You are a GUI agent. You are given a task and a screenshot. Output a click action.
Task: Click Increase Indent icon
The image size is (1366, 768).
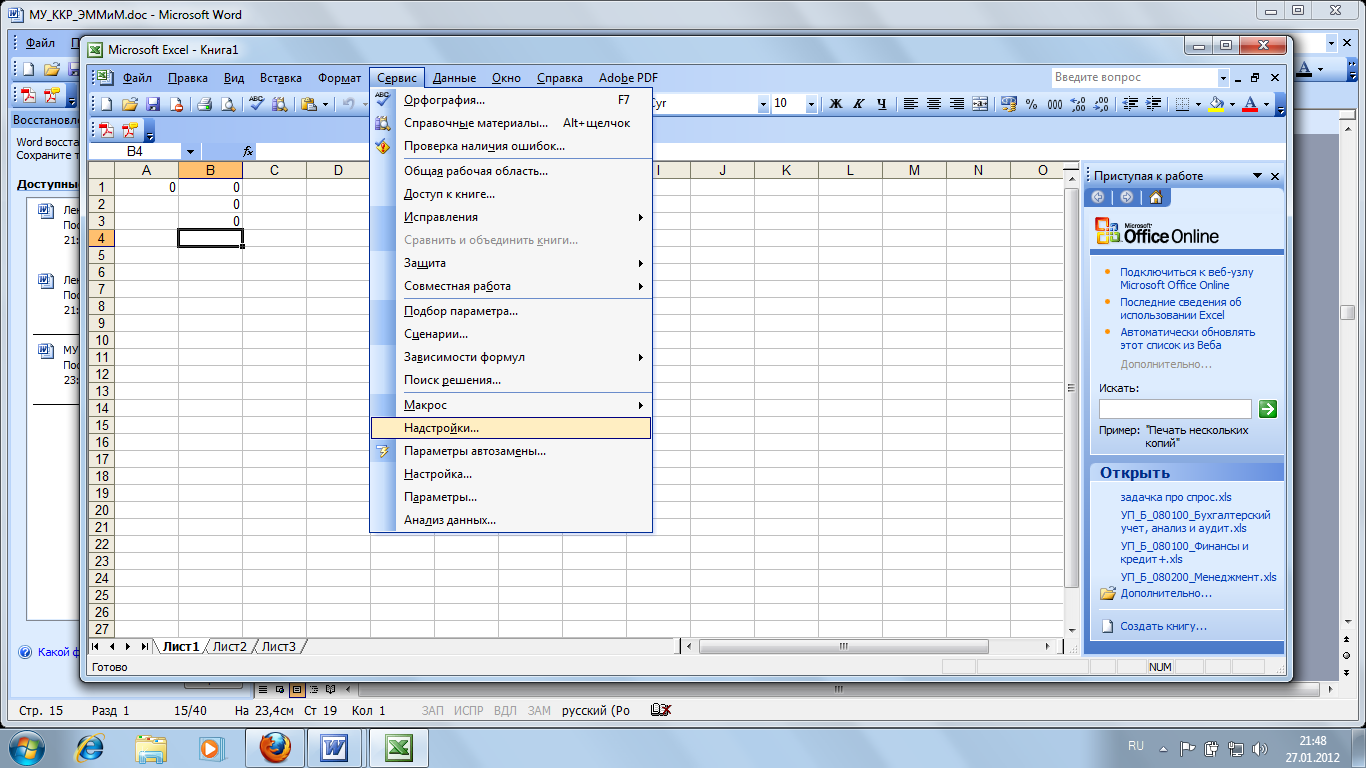(1154, 104)
